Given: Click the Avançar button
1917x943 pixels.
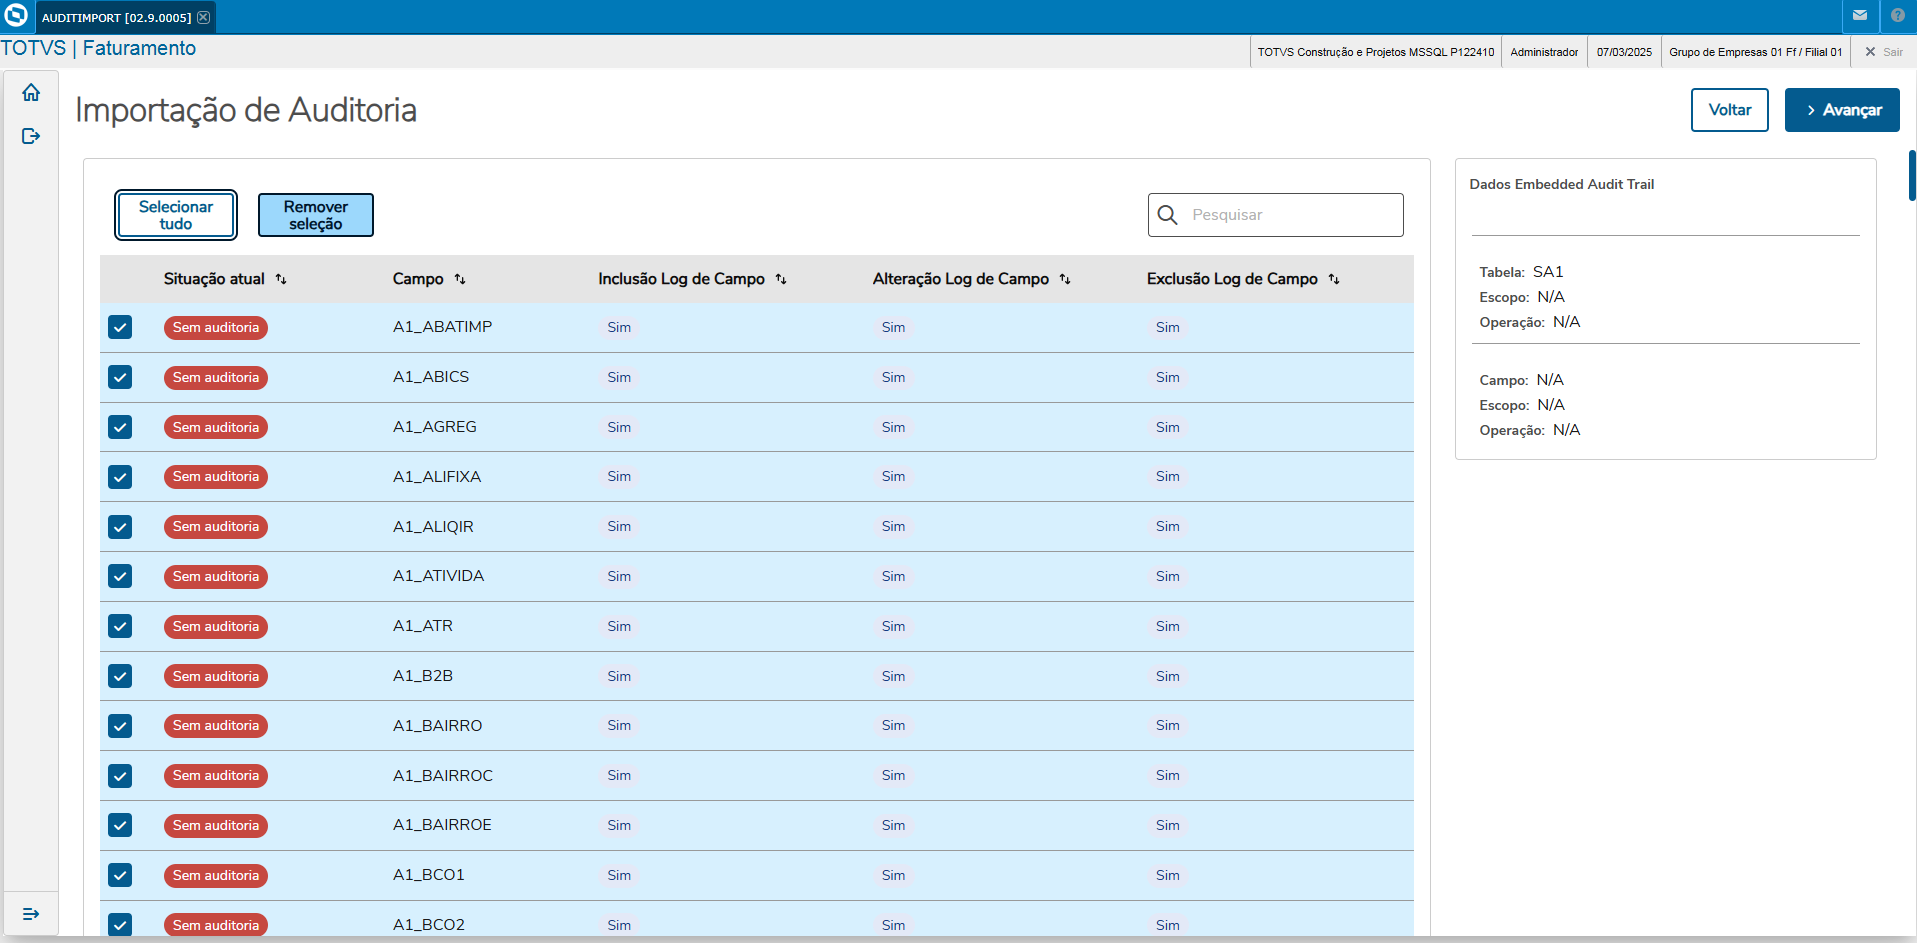Looking at the screenshot, I should [1842, 110].
